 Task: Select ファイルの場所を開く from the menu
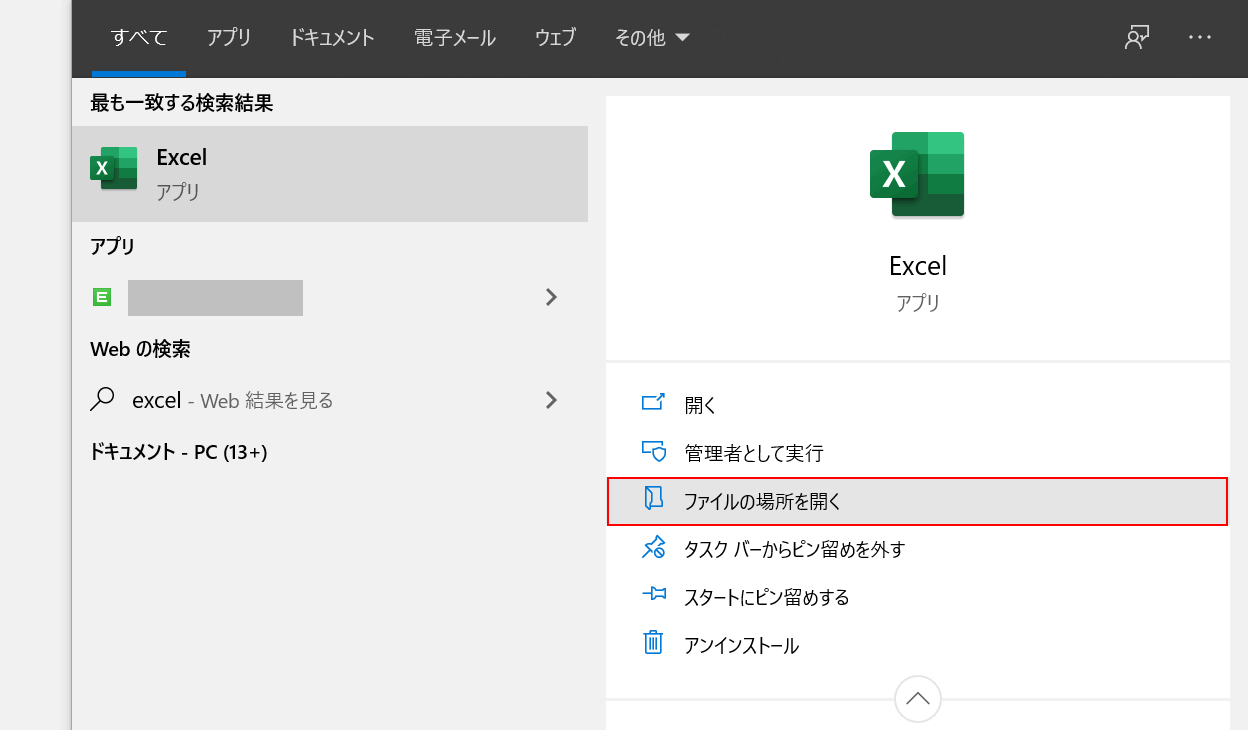[761, 501]
